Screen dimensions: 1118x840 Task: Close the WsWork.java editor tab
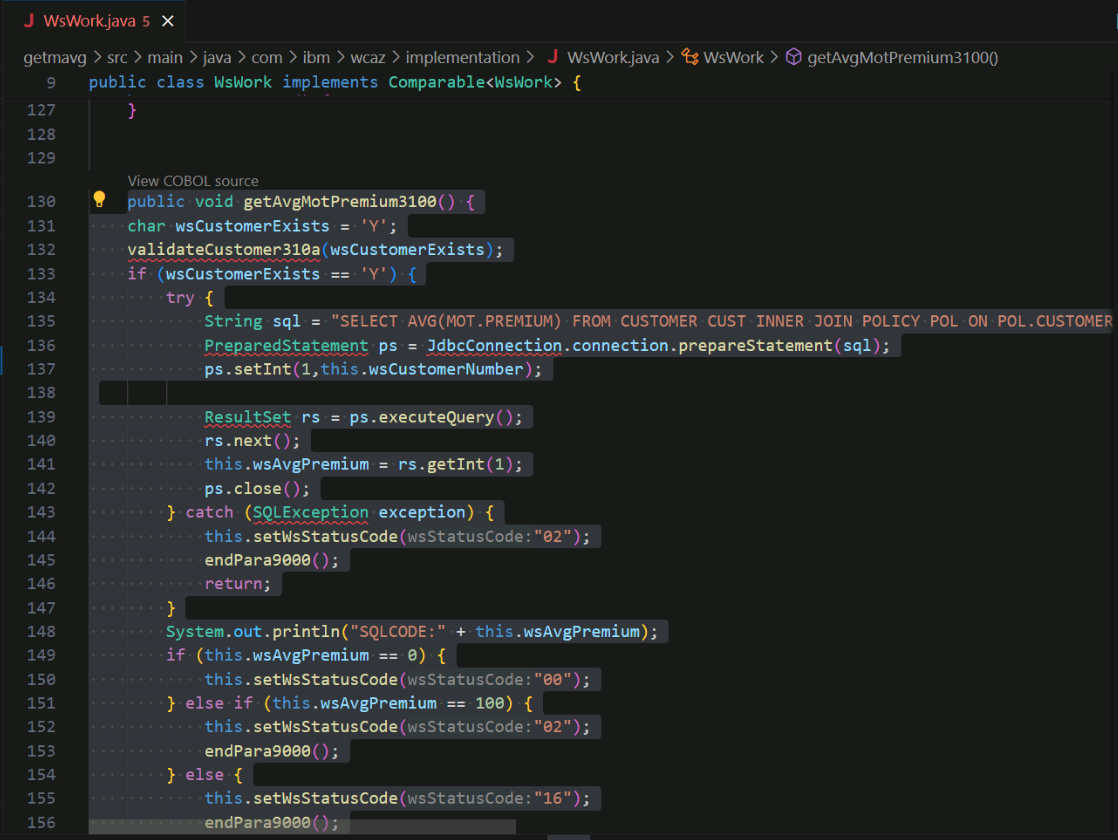click(168, 21)
